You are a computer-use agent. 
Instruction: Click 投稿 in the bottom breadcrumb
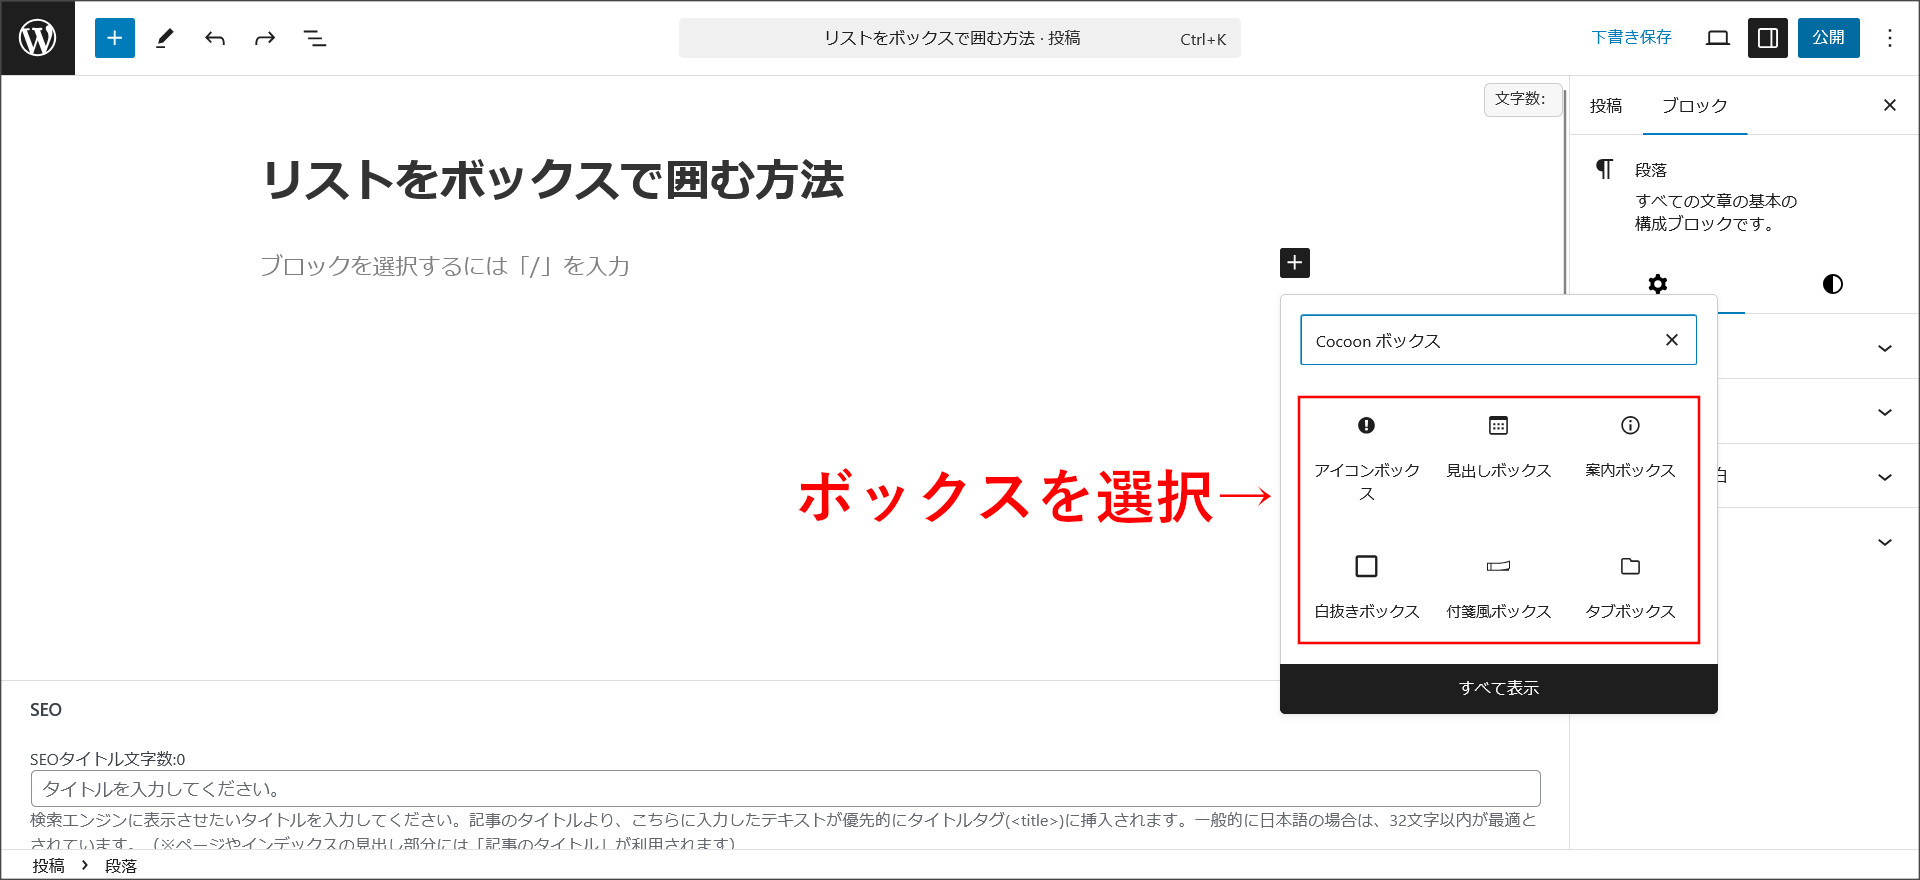[48, 866]
